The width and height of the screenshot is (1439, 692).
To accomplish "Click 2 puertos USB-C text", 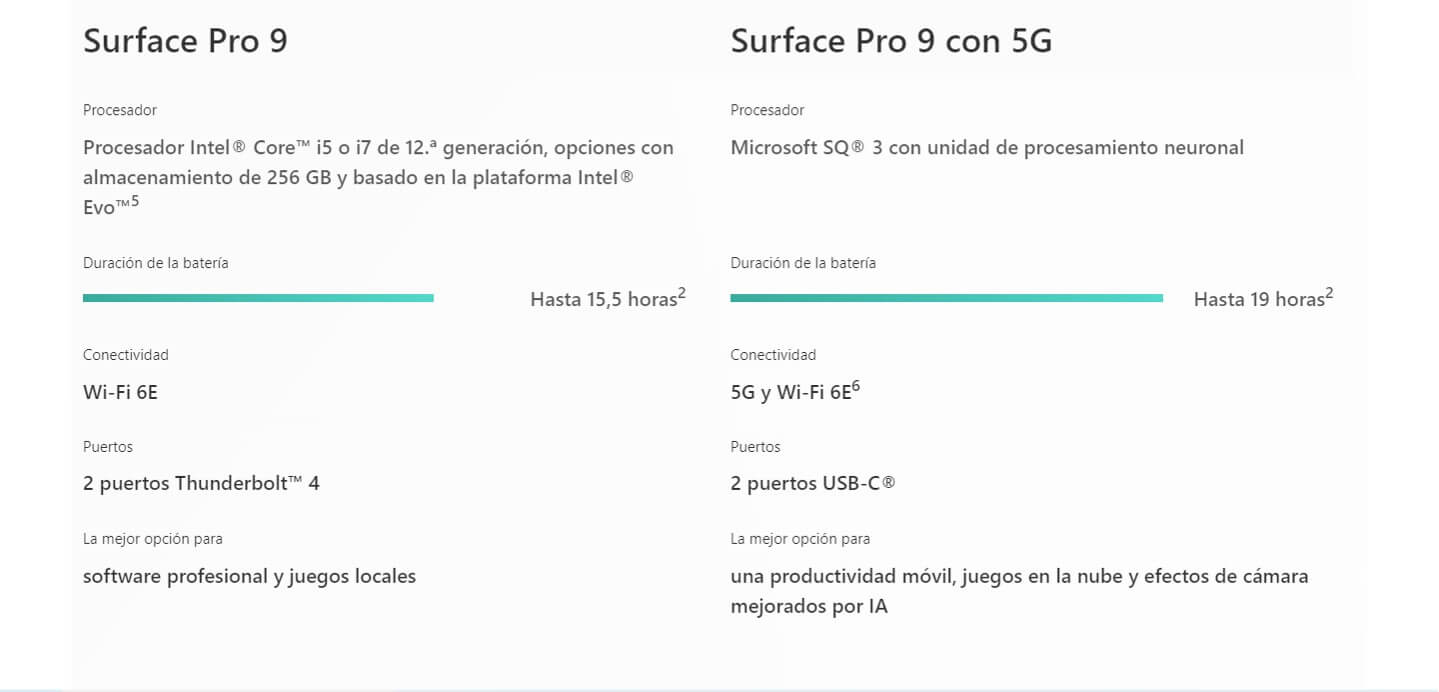I will [x=813, y=484].
